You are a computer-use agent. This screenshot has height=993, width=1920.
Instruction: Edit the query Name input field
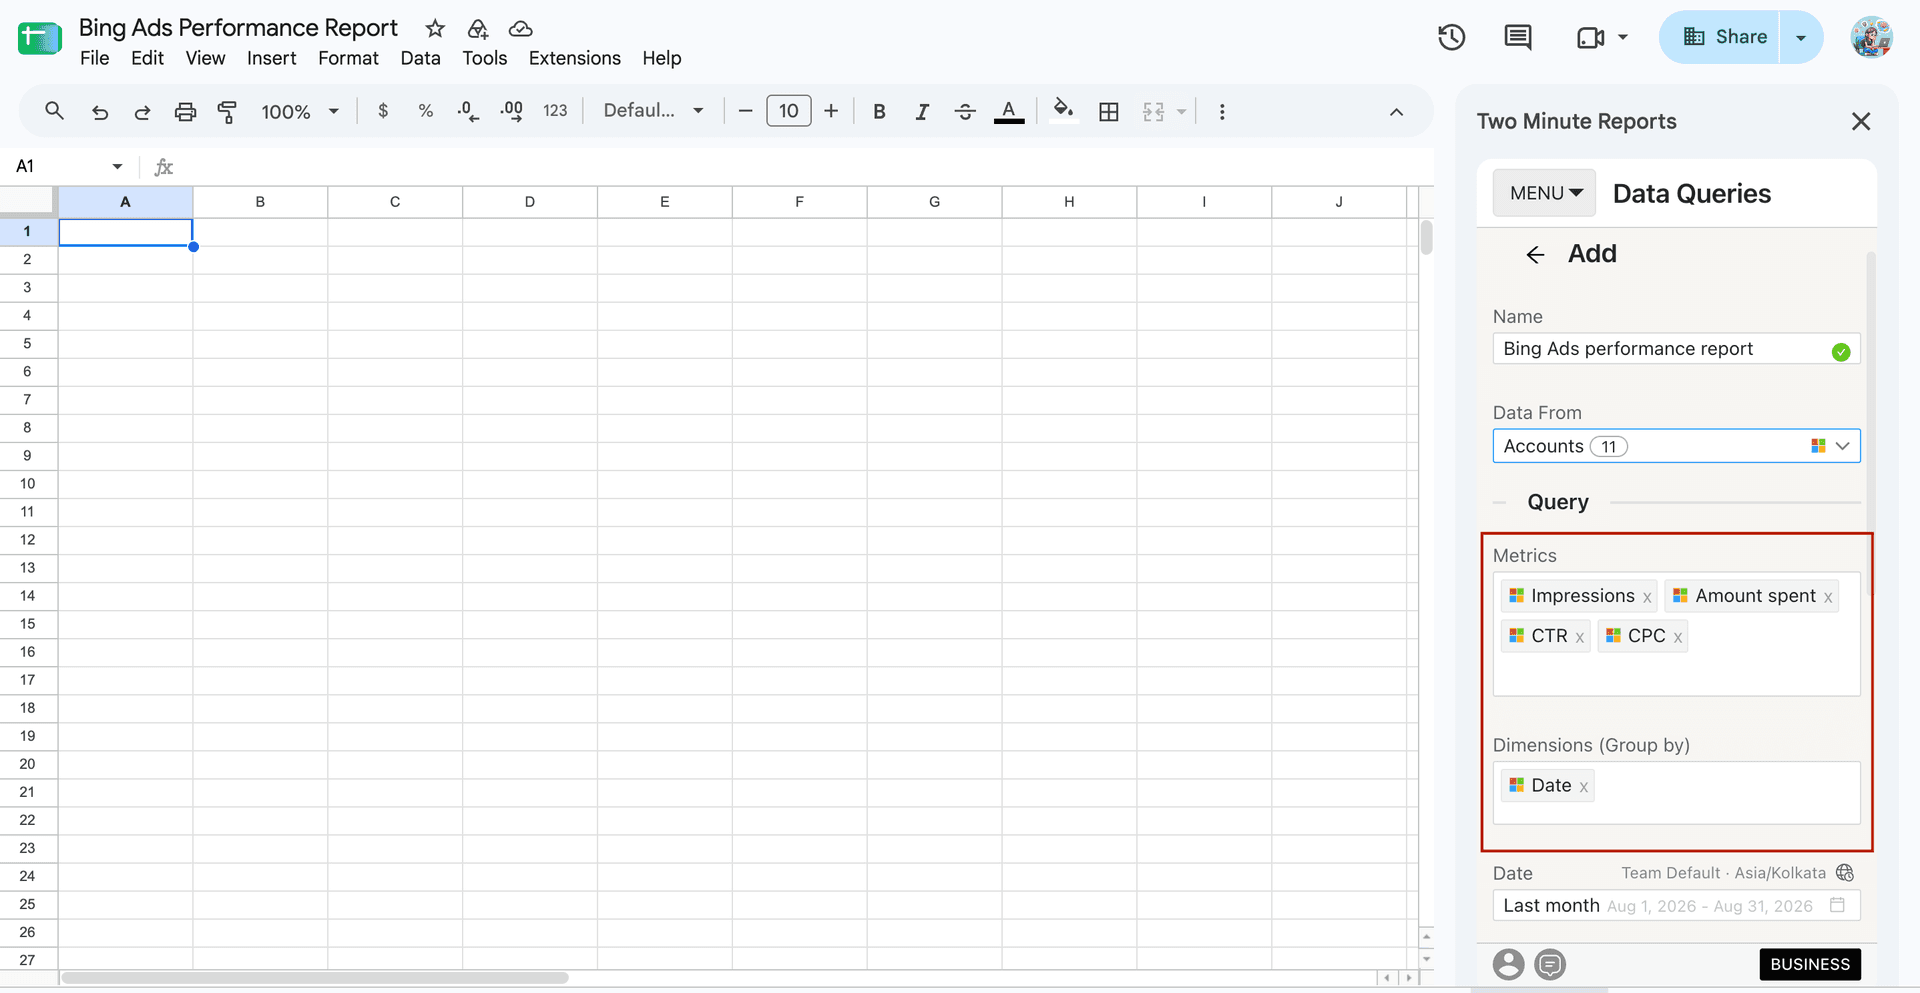pos(1676,349)
